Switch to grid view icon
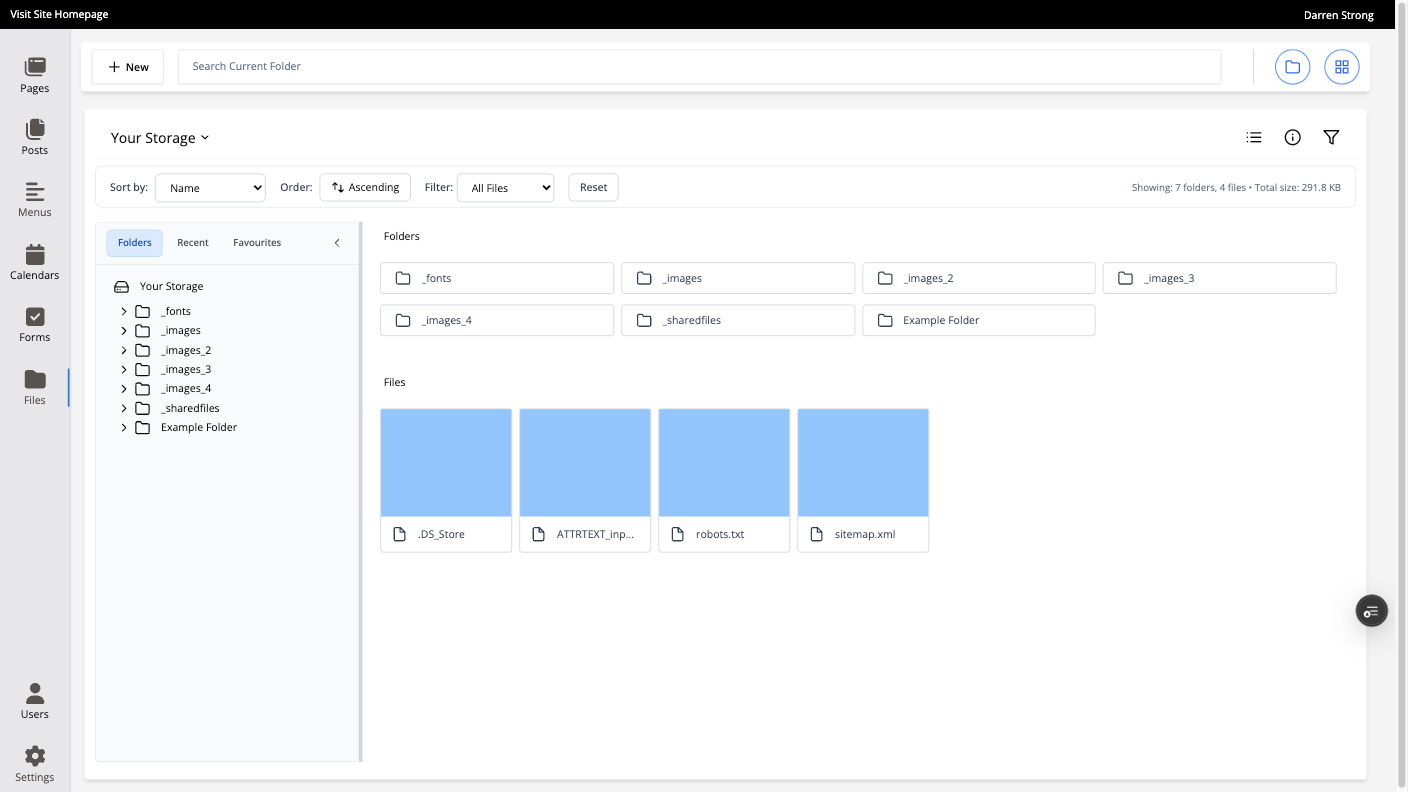The image size is (1408, 792). pos(1342,67)
